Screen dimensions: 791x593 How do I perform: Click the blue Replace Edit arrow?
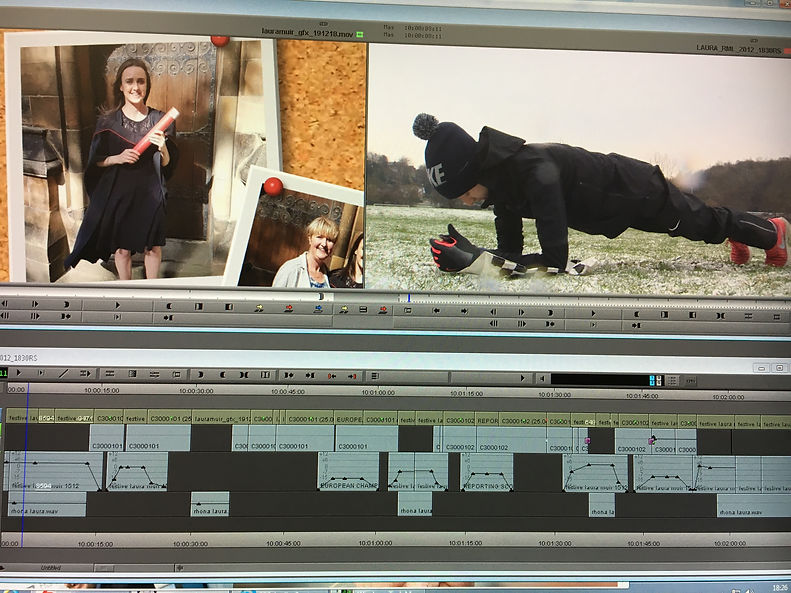click(318, 309)
